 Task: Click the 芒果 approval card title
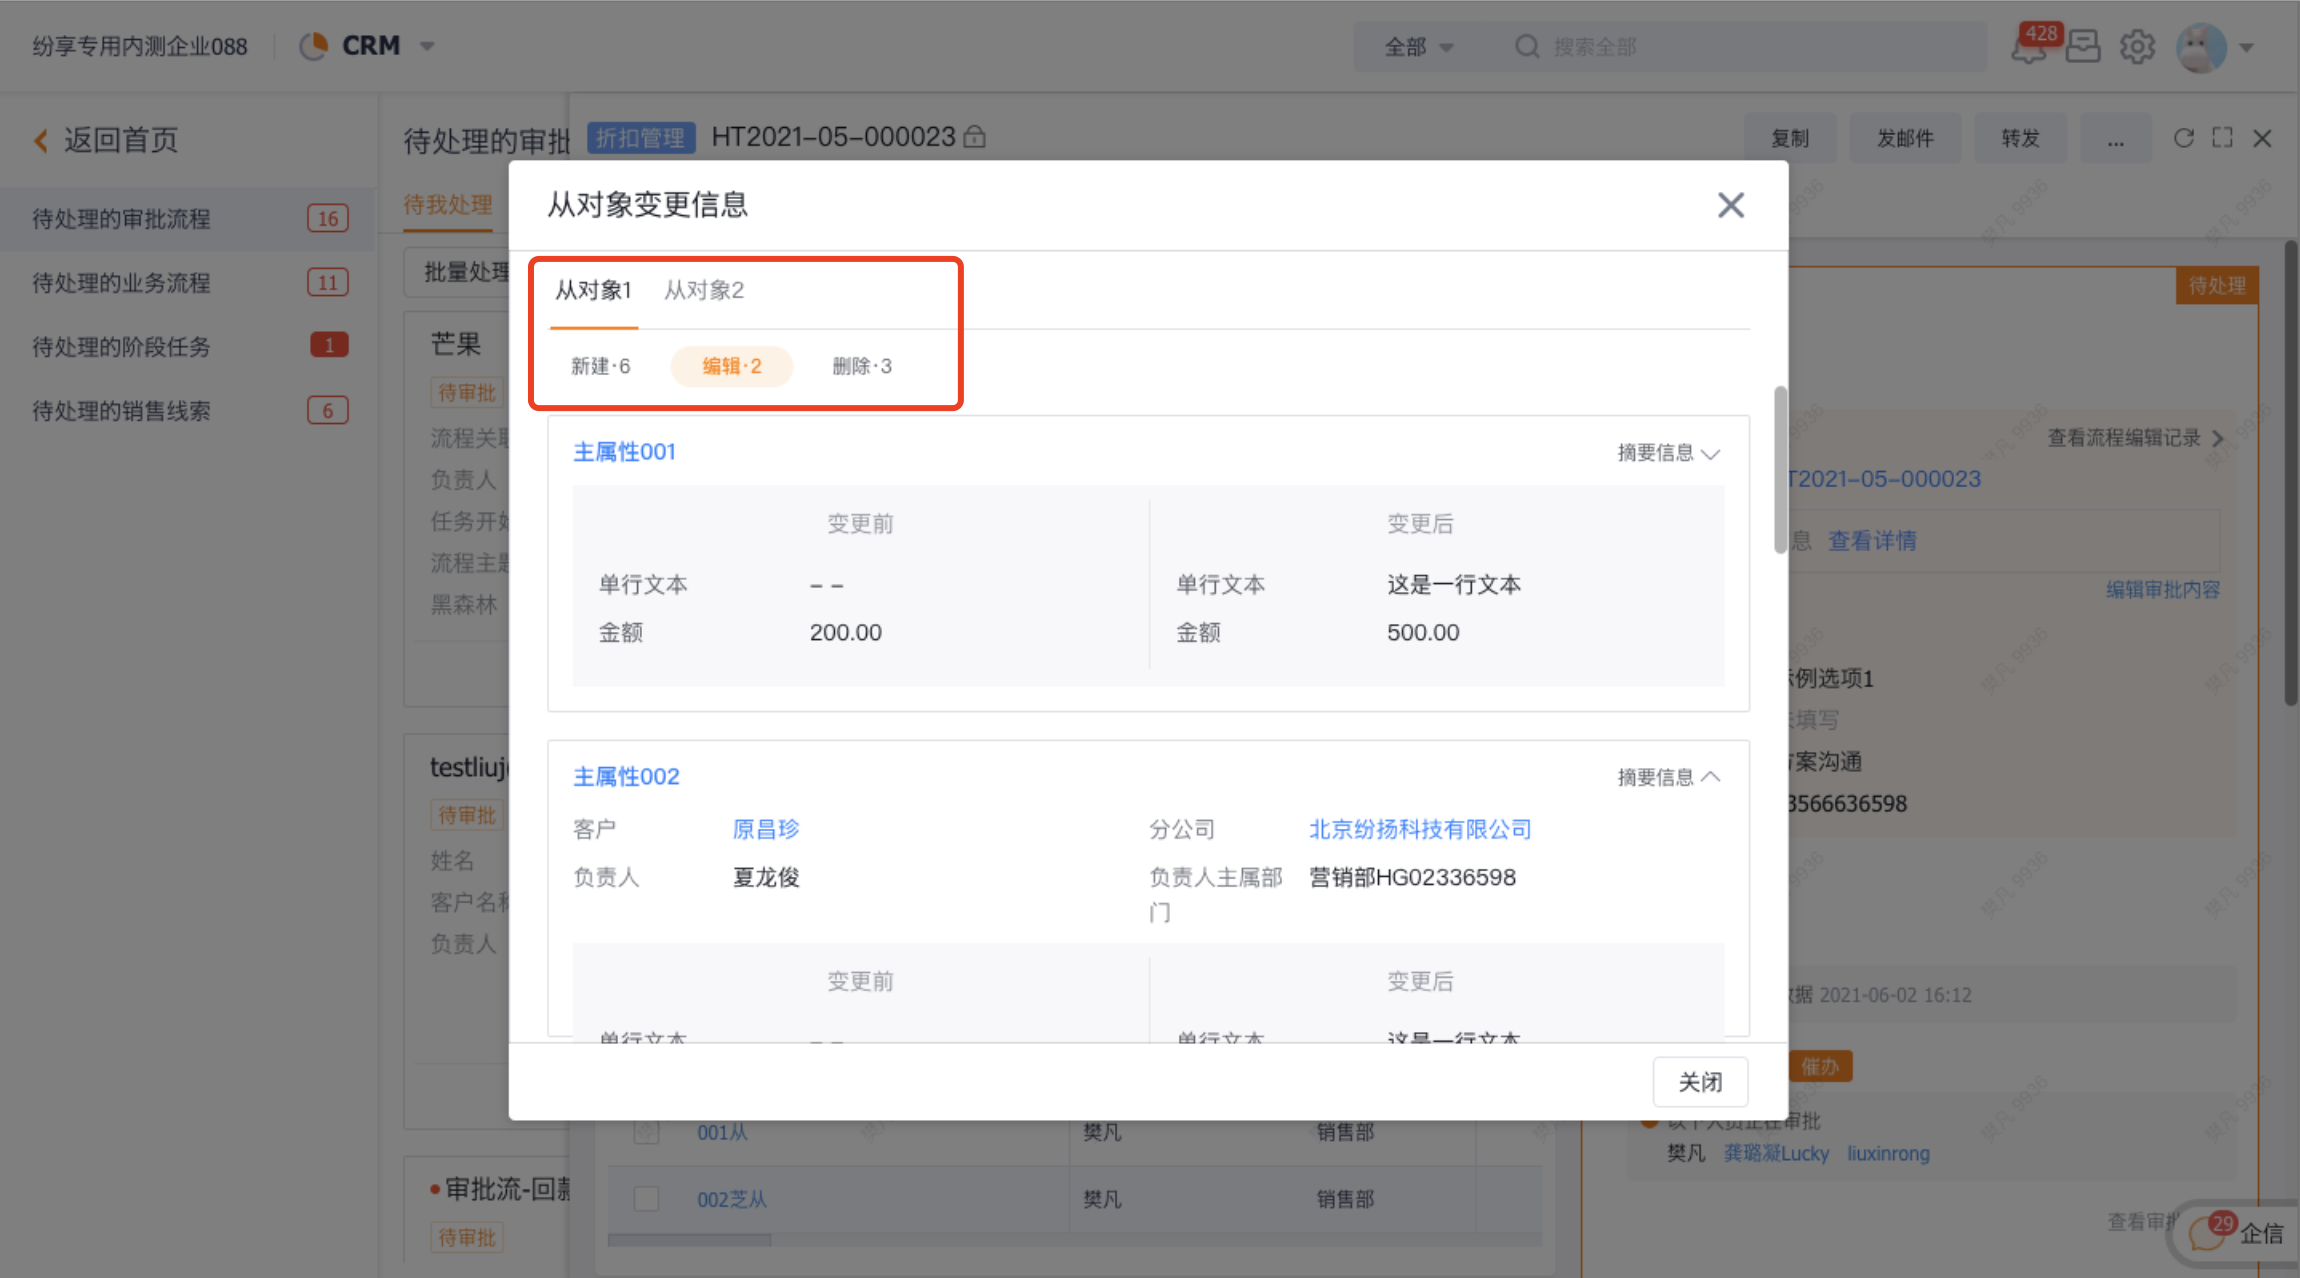click(456, 344)
